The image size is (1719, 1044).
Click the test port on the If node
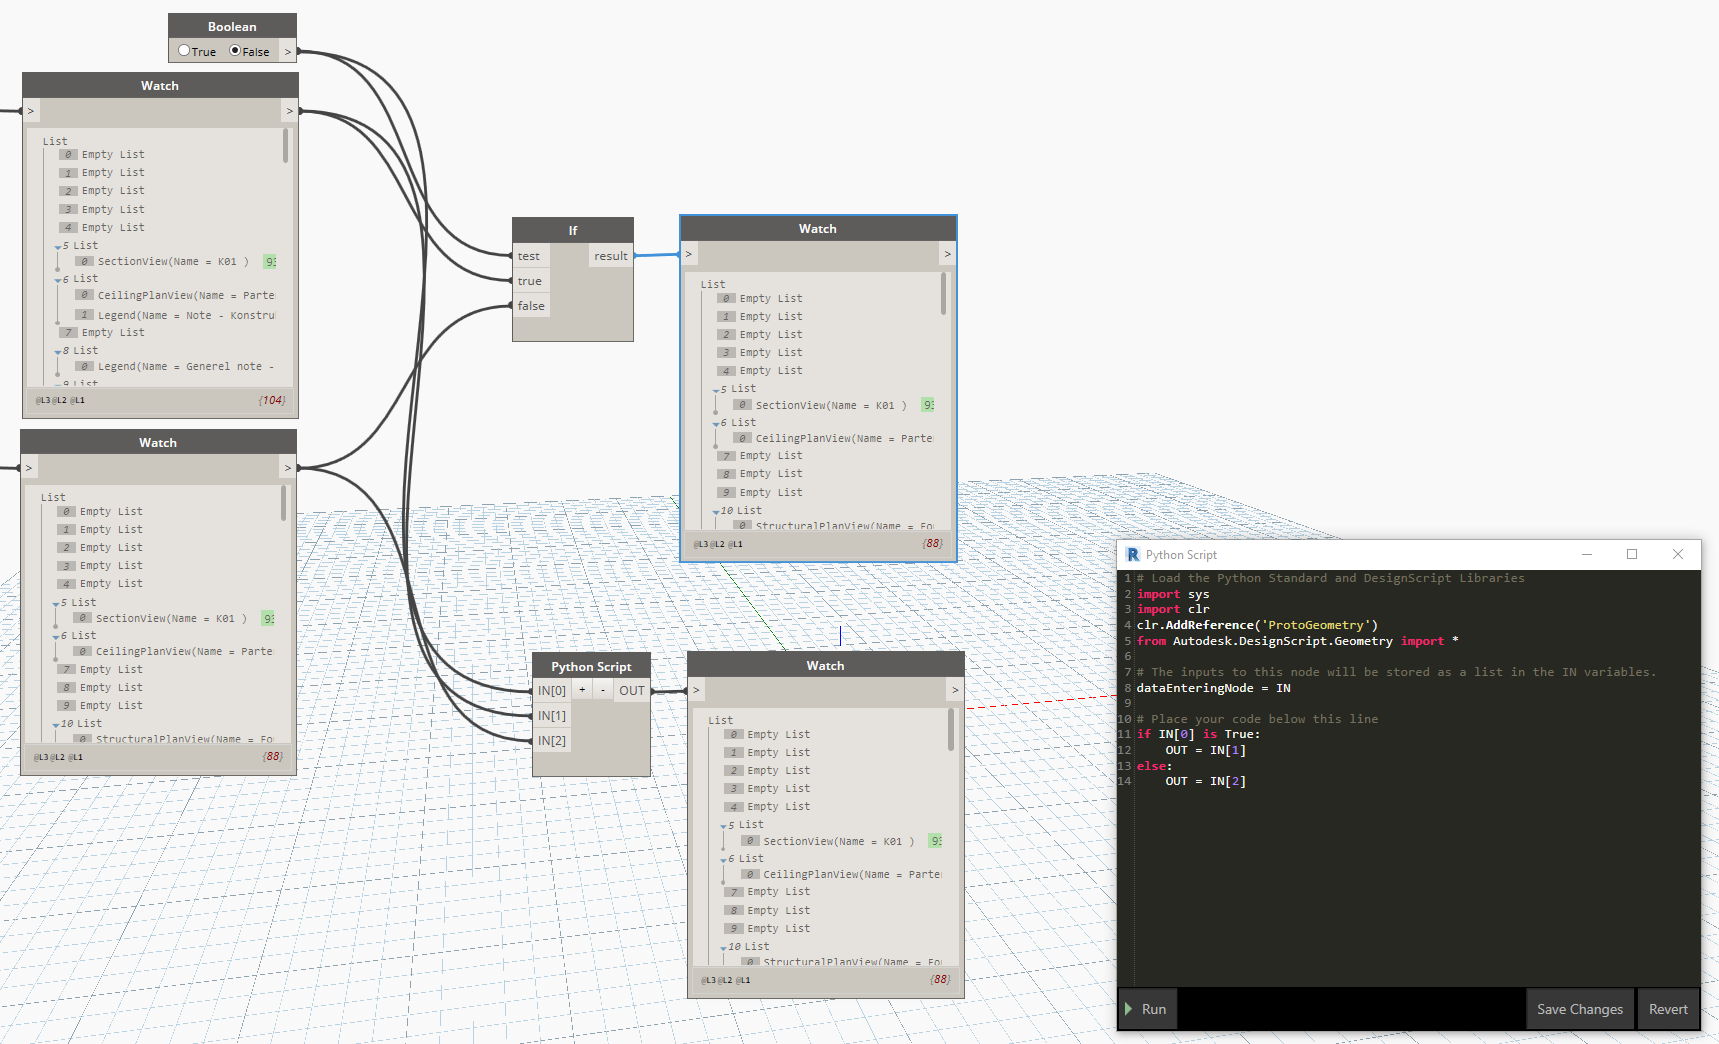(529, 256)
